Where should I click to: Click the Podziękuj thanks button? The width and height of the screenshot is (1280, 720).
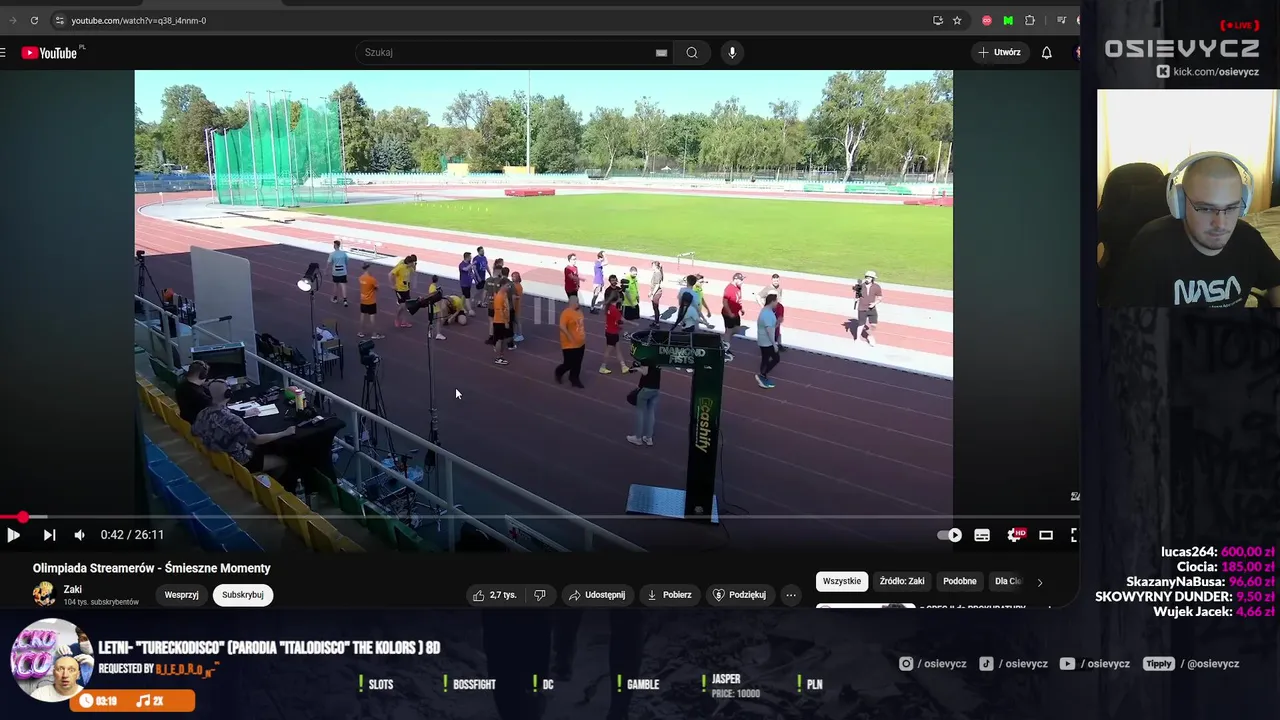point(739,595)
